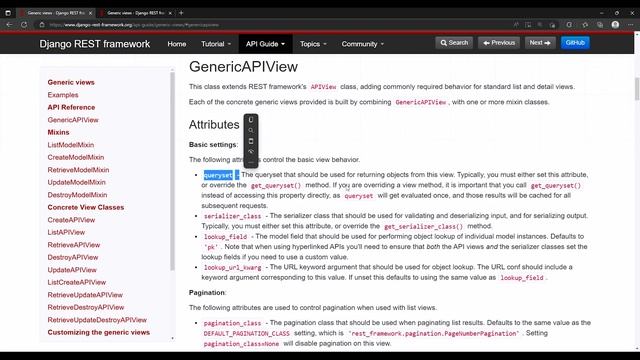Open the Mixins sidebar heading
Viewport: 640px width, 360px height.
pos(58,132)
